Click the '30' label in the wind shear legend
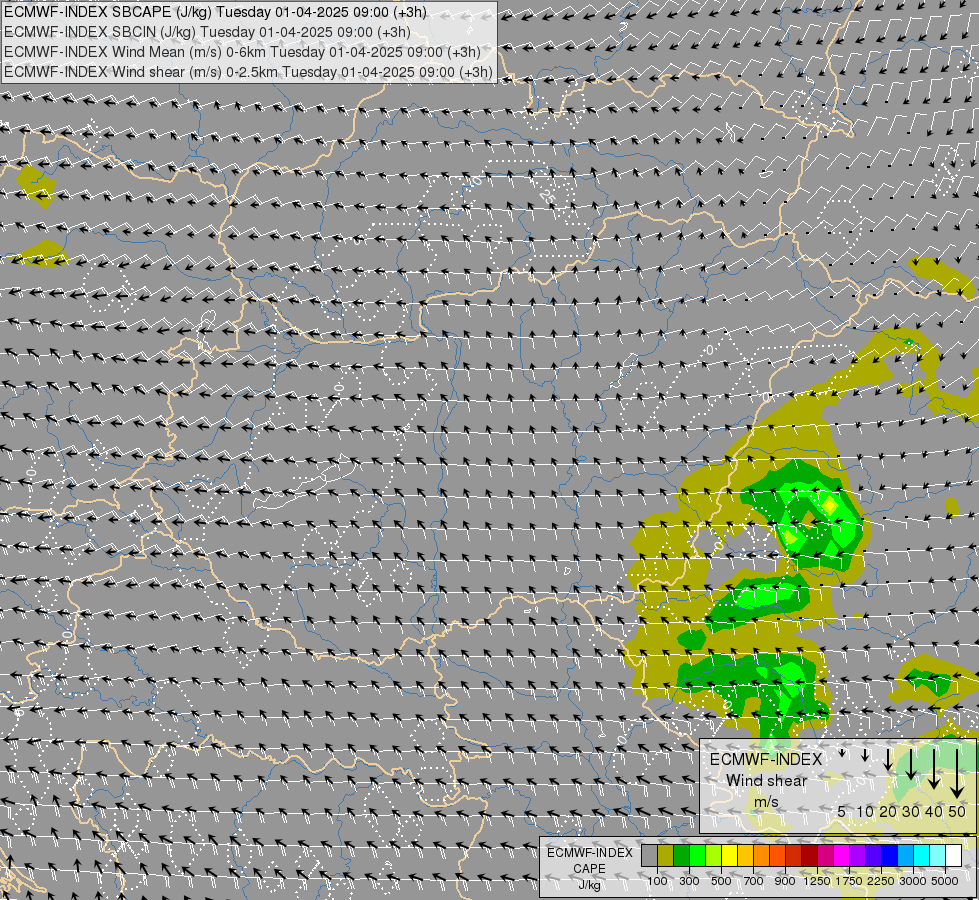979x900 pixels. [x=911, y=811]
